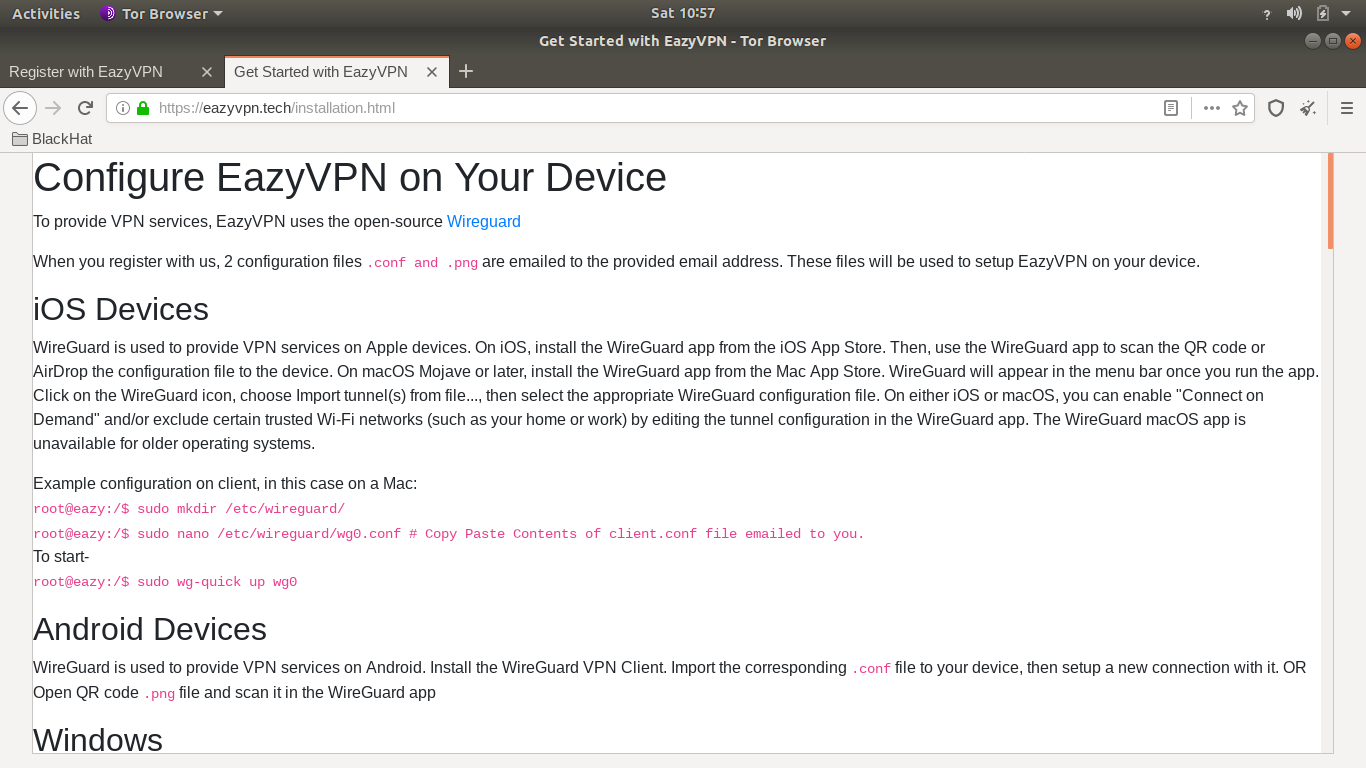Expand the system menu arrow

point(1346,14)
